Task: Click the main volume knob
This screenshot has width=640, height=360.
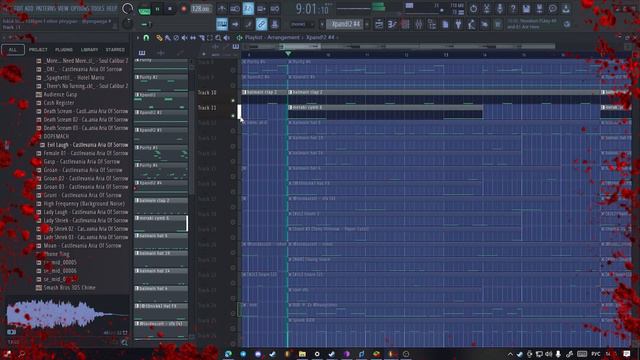Action: pos(127,9)
